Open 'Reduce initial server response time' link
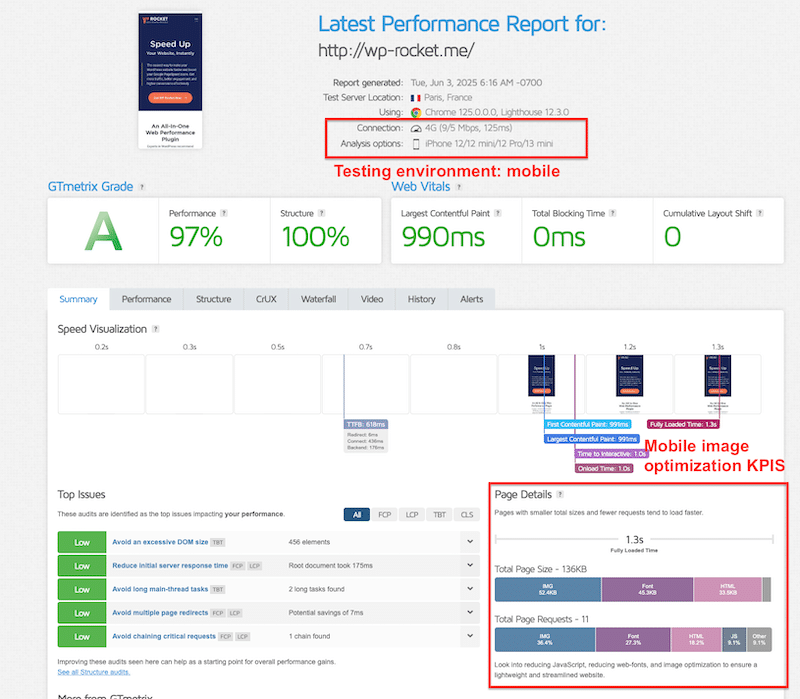800x699 pixels. coord(170,565)
